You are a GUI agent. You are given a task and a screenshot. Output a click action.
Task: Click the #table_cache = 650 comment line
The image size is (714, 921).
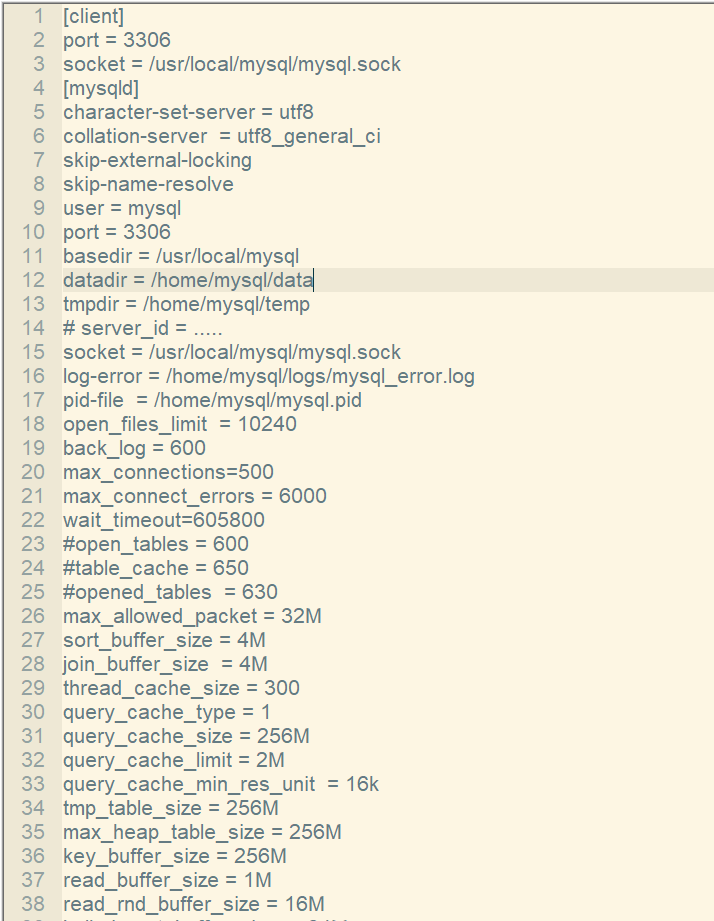tap(155, 568)
